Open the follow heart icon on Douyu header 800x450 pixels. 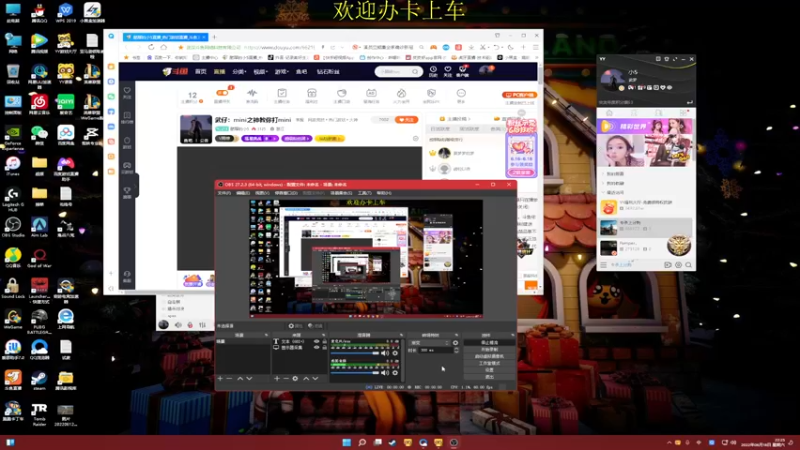pyautogui.click(x=447, y=71)
